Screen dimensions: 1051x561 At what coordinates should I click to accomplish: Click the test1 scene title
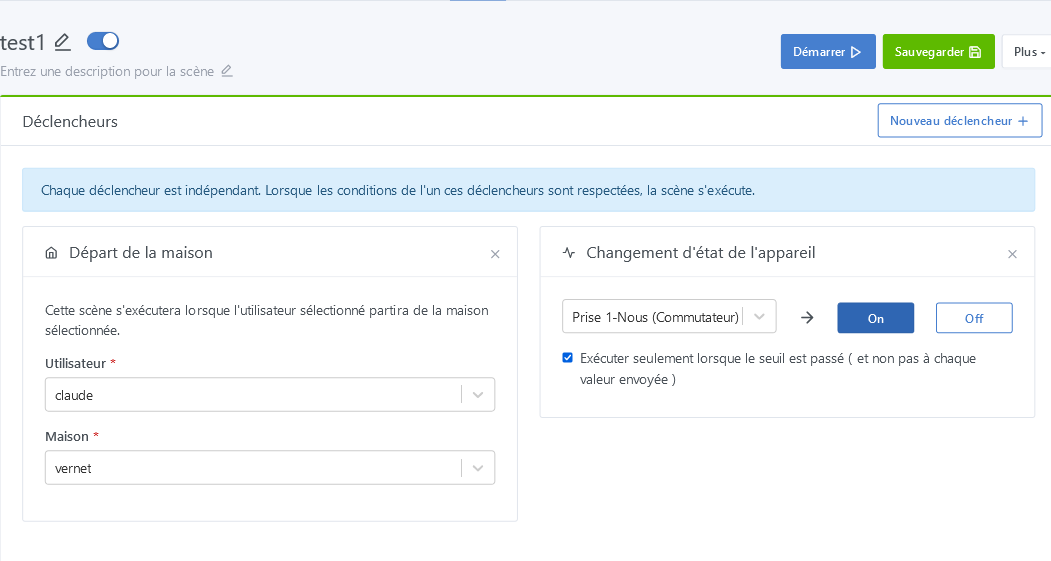click(x=23, y=42)
